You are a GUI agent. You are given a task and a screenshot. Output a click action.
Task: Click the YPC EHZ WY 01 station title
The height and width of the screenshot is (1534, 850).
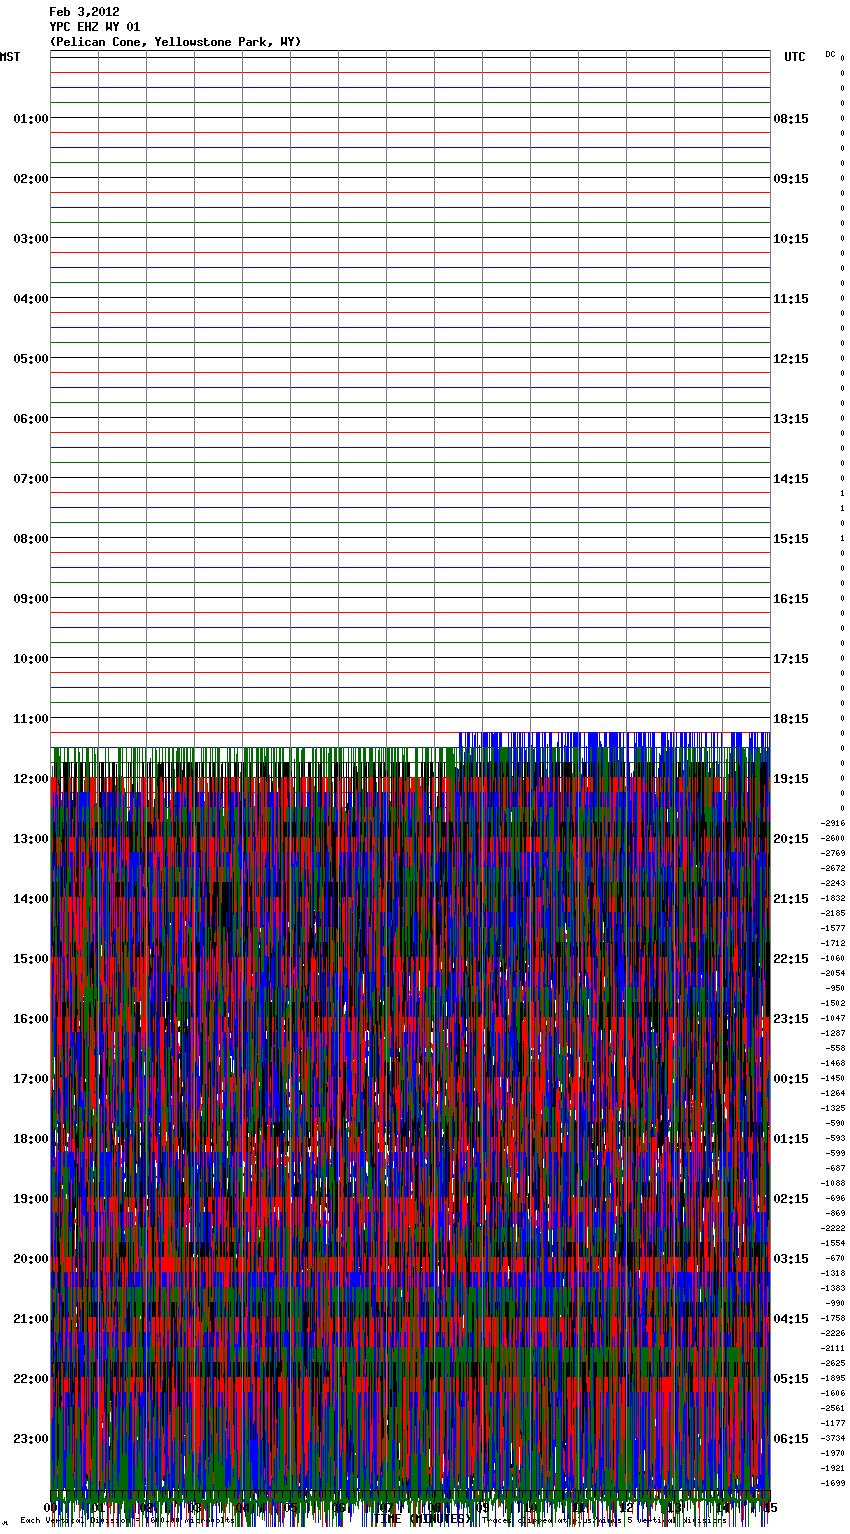tap(95, 27)
